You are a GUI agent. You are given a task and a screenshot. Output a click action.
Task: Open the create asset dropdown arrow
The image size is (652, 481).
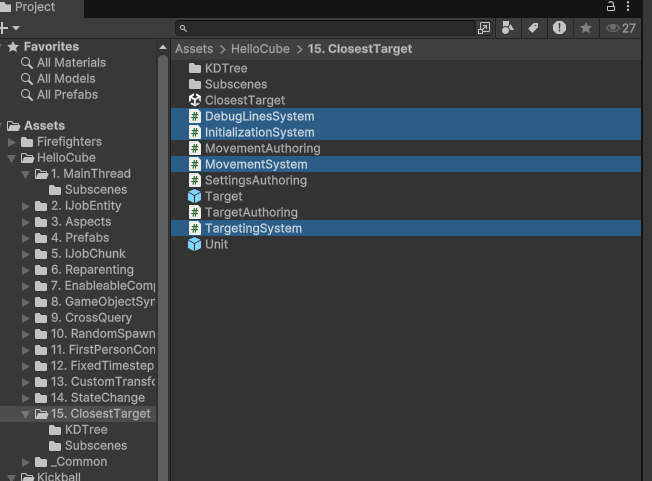click(x=16, y=28)
